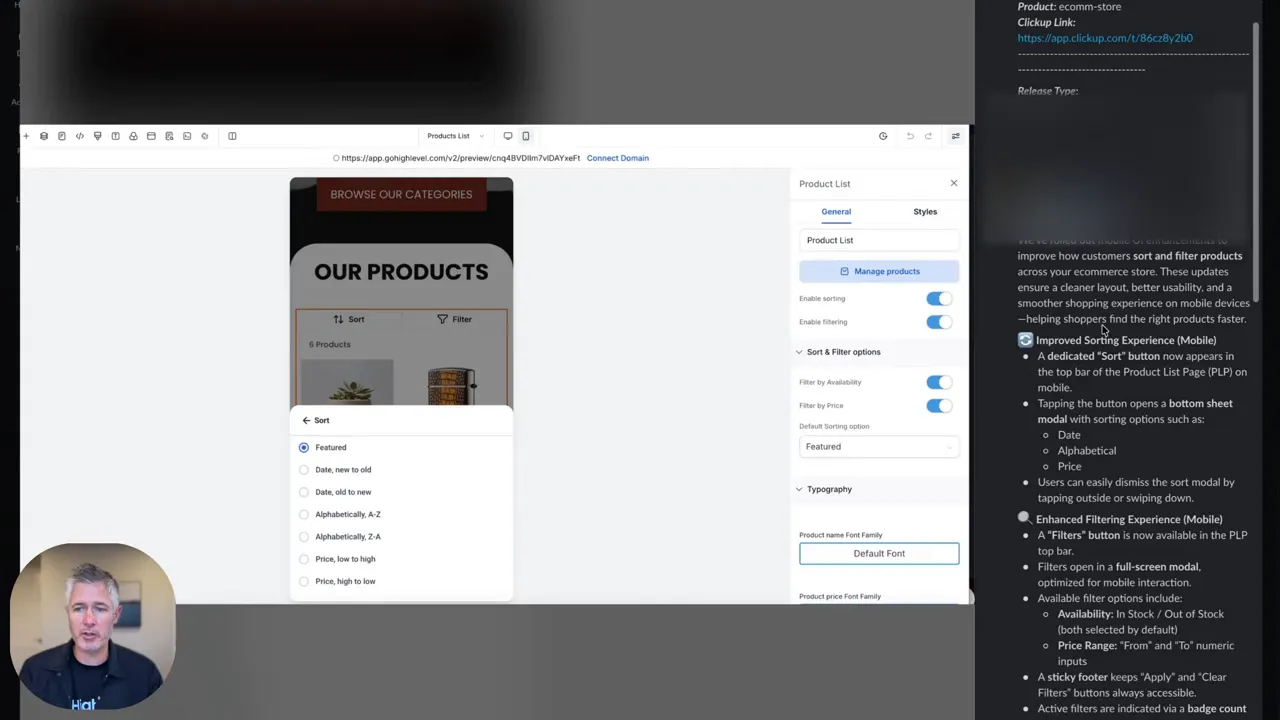This screenshot has width=1280, height=720.
Task: Select Price, high to low radio
Action: click(x=304, y=581)
